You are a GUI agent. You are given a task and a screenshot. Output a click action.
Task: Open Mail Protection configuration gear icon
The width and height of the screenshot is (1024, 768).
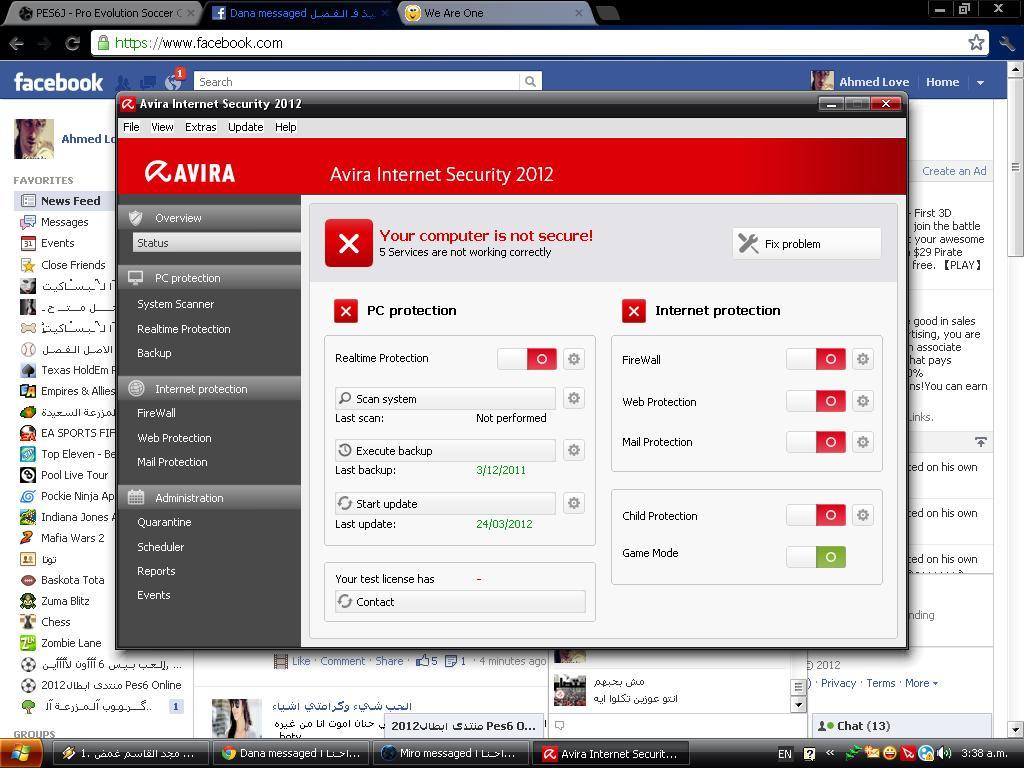click(x=863, y=442)
